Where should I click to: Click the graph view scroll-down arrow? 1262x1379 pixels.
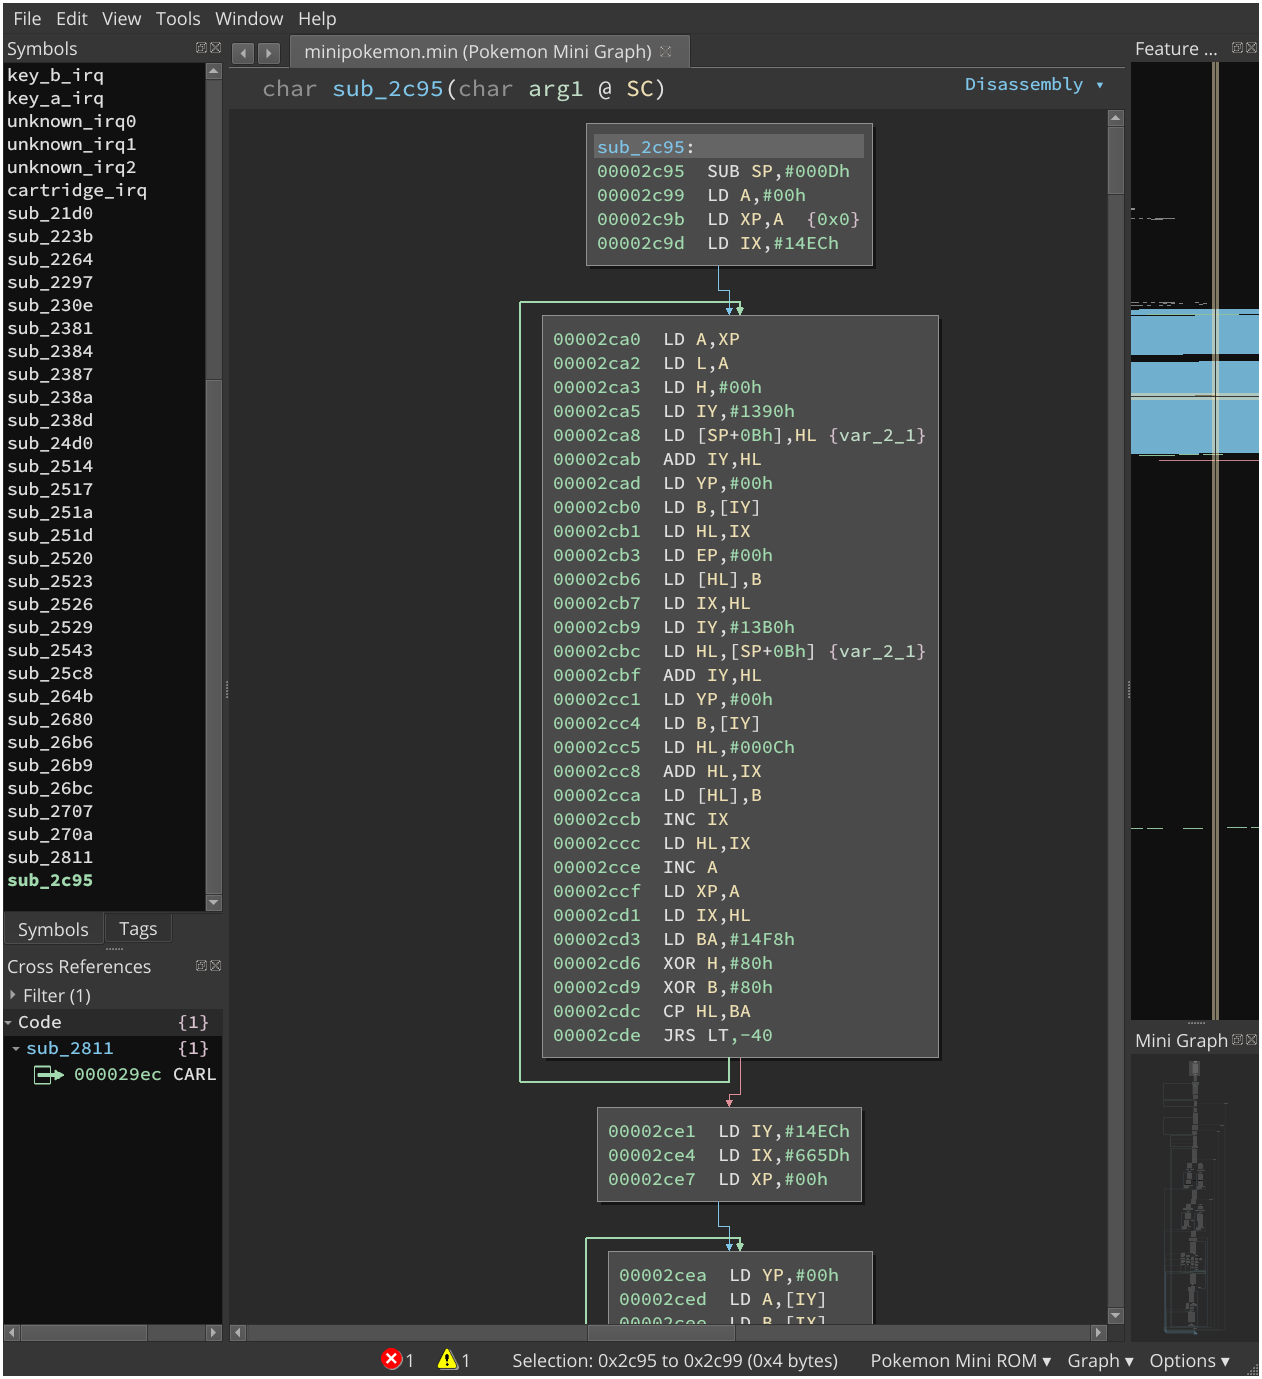point(1116,1316)
